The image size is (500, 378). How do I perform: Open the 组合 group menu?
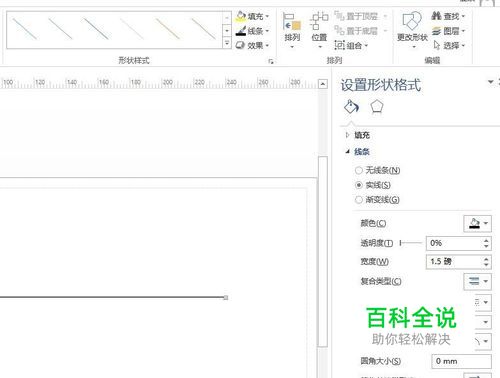(351, 45)
